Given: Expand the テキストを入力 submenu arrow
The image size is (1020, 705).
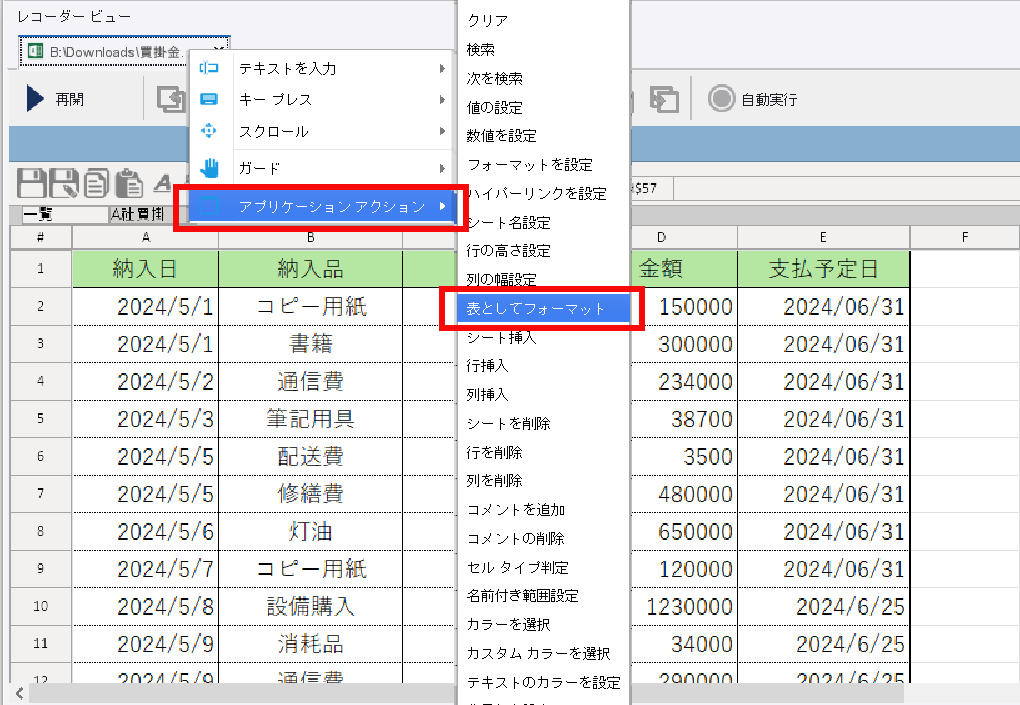Looking at the screenshot, I should tap(442, 68).
